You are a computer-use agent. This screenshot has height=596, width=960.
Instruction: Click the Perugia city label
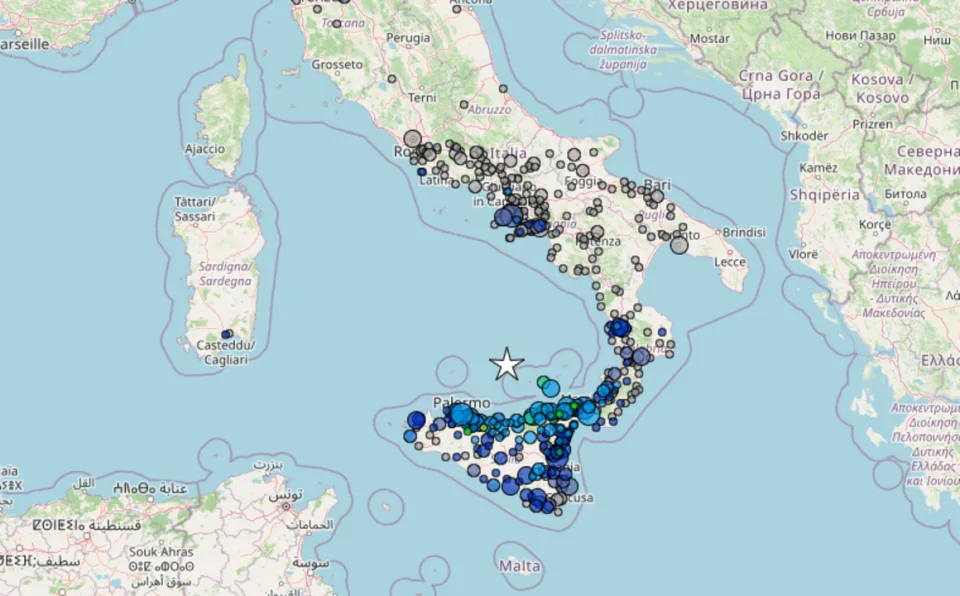(408, 38)
